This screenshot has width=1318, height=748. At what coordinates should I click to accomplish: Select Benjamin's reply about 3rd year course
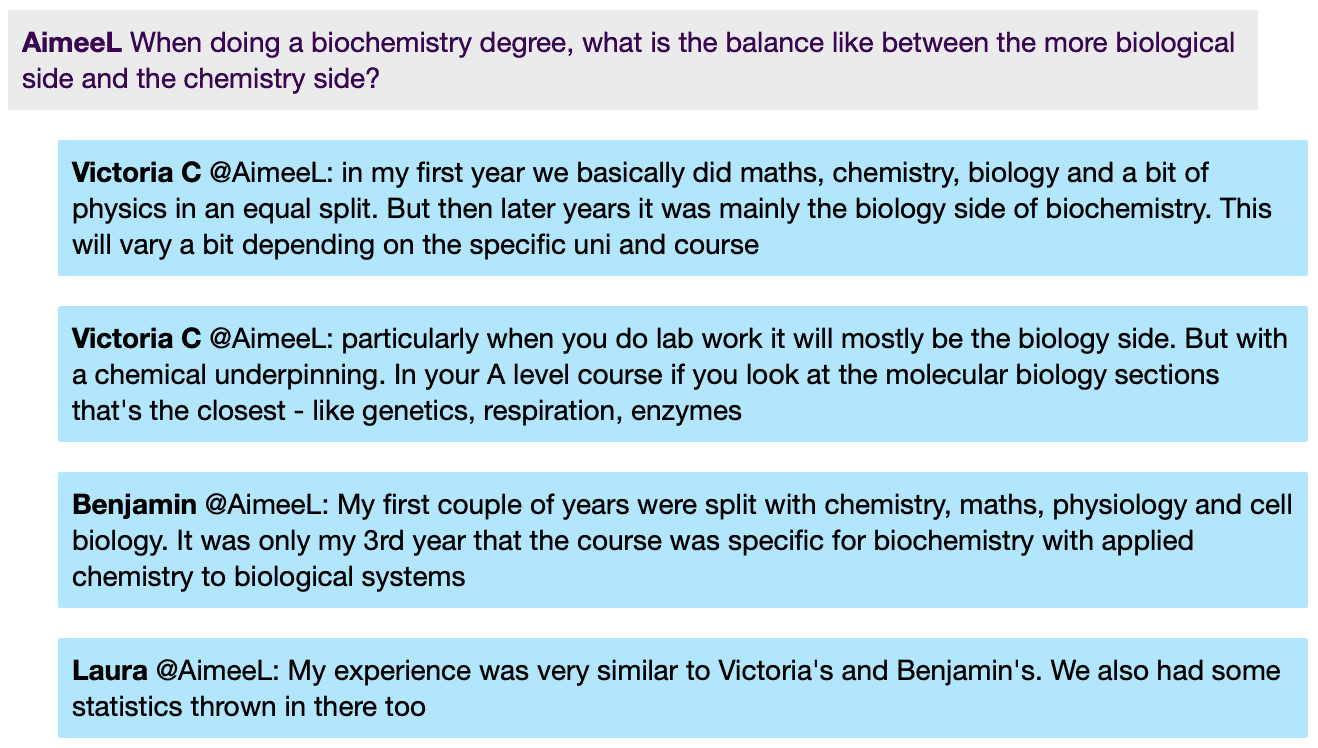(x=683, y=540)
